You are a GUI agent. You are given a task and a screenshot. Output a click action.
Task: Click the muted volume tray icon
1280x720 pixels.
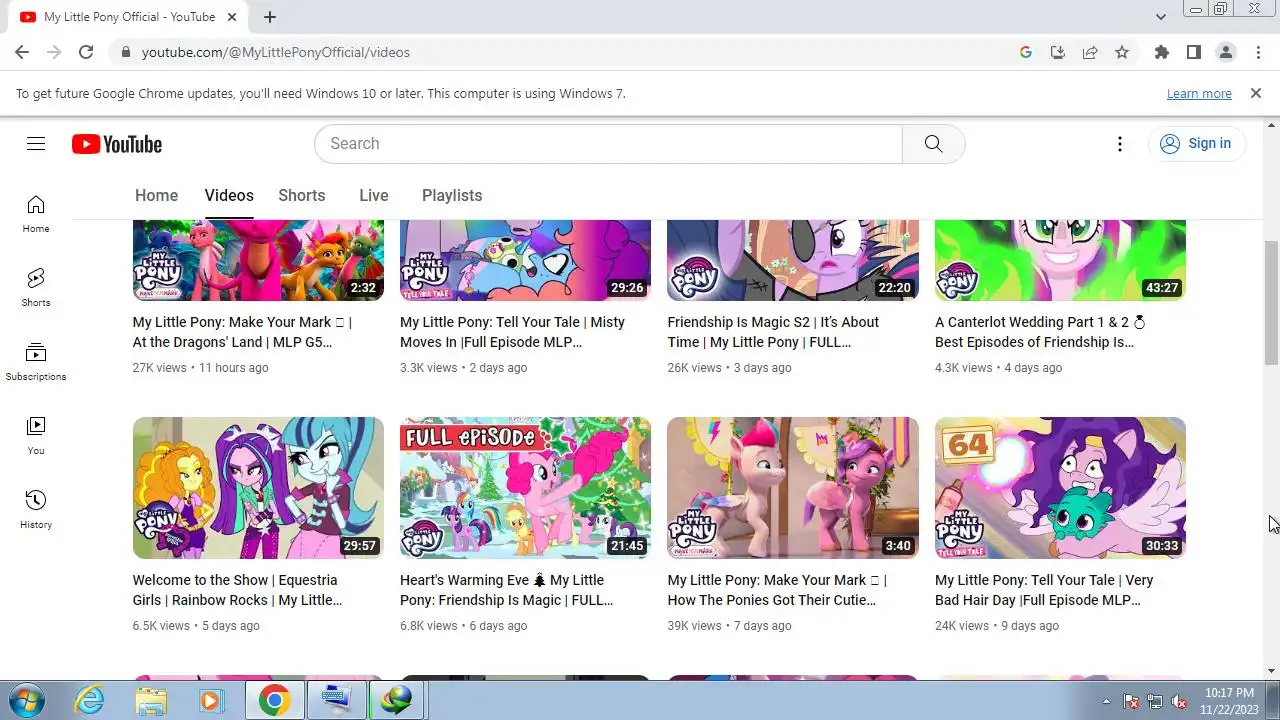tap(1179, 701)
